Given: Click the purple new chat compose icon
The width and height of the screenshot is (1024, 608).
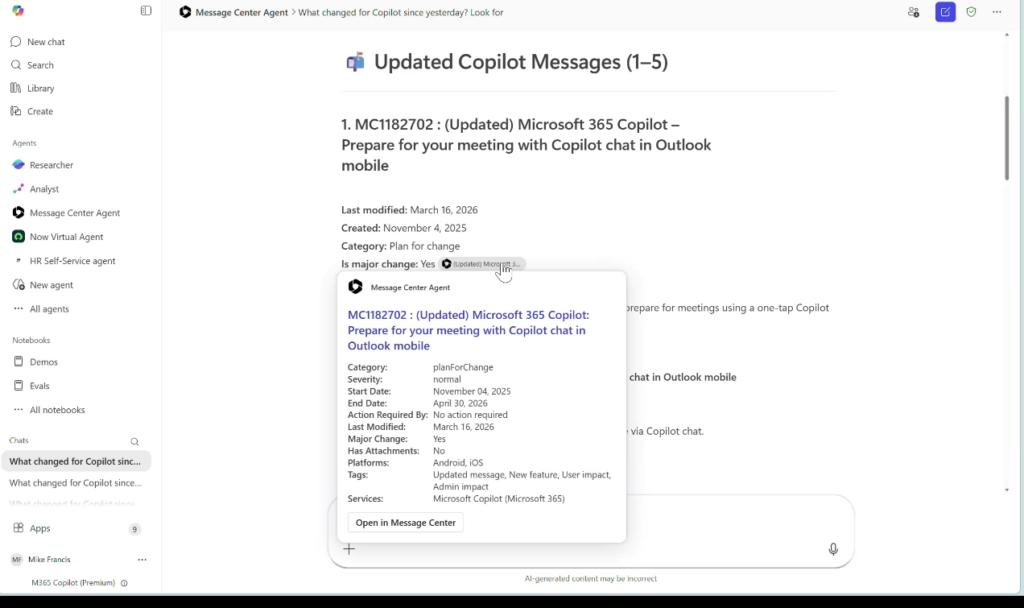Looking at the screenshot, I should [x=945, y=12].
